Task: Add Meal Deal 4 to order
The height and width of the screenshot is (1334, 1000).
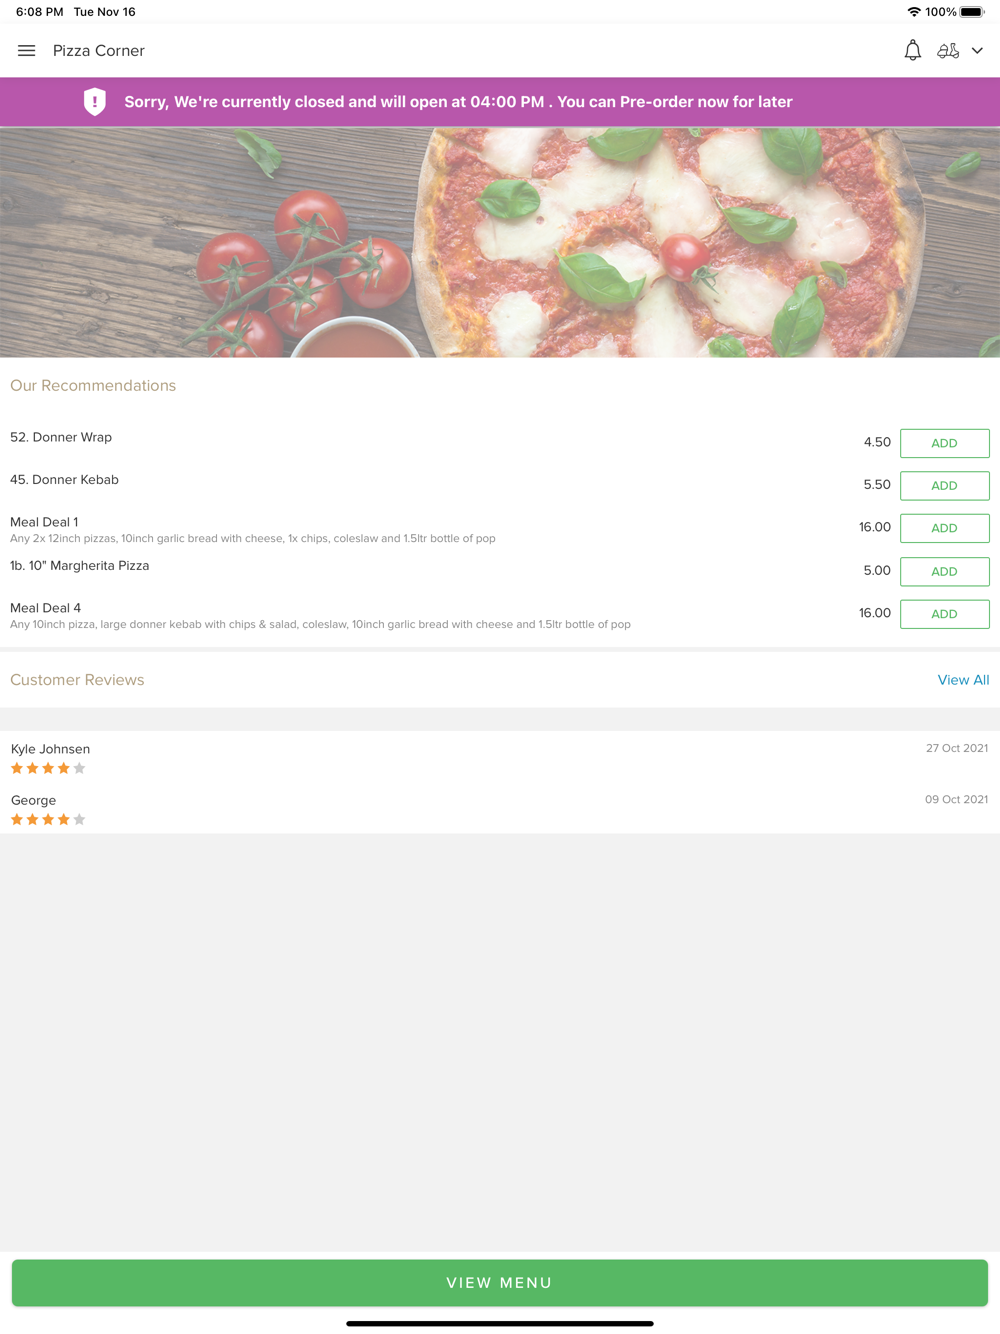Action: coord(944,614)
